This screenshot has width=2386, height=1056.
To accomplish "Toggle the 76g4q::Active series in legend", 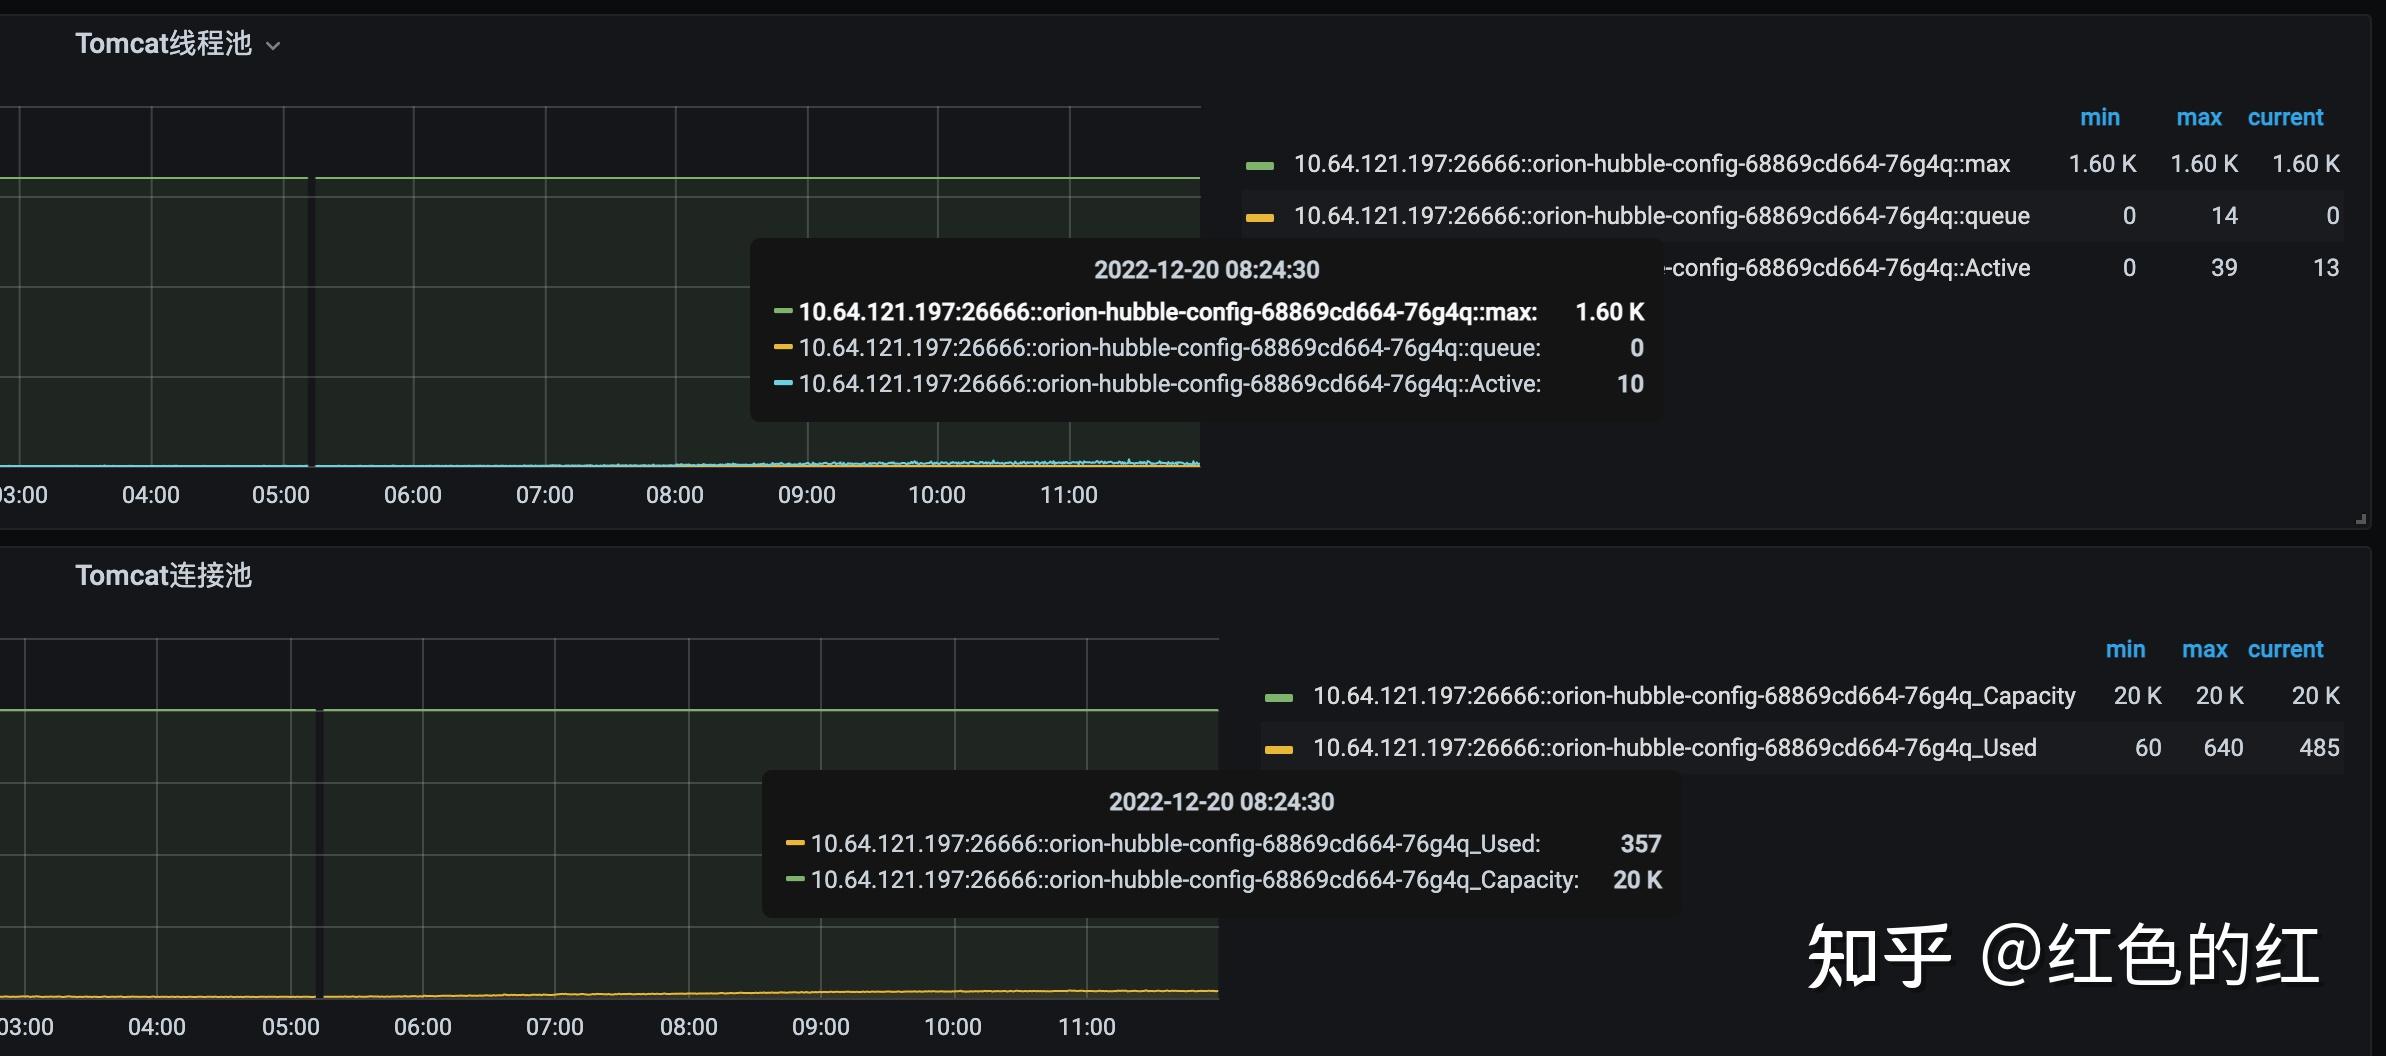I will (x=1850, y=268).
